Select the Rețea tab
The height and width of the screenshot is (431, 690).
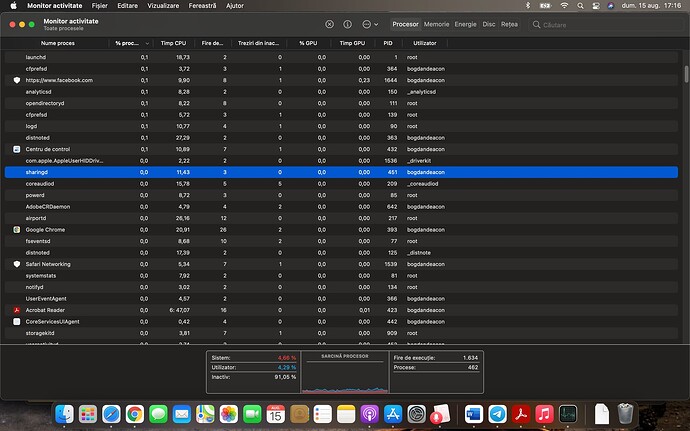coord(510,23)
